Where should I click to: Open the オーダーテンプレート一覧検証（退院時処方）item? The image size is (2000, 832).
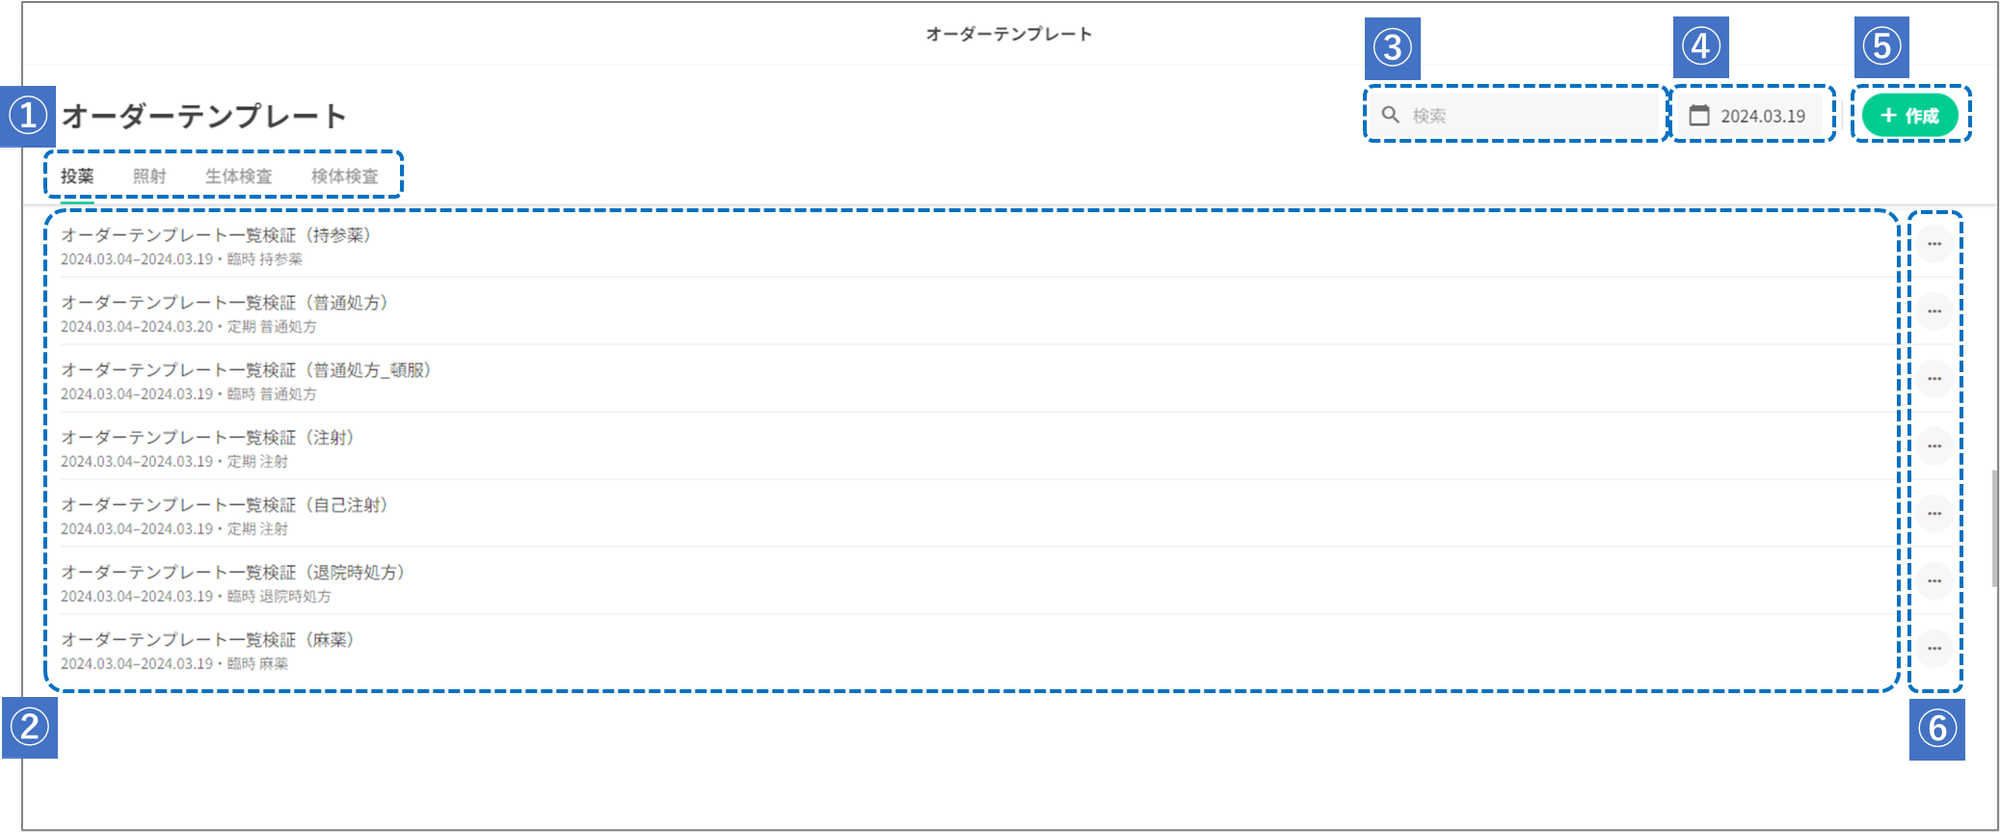(233, 573)
